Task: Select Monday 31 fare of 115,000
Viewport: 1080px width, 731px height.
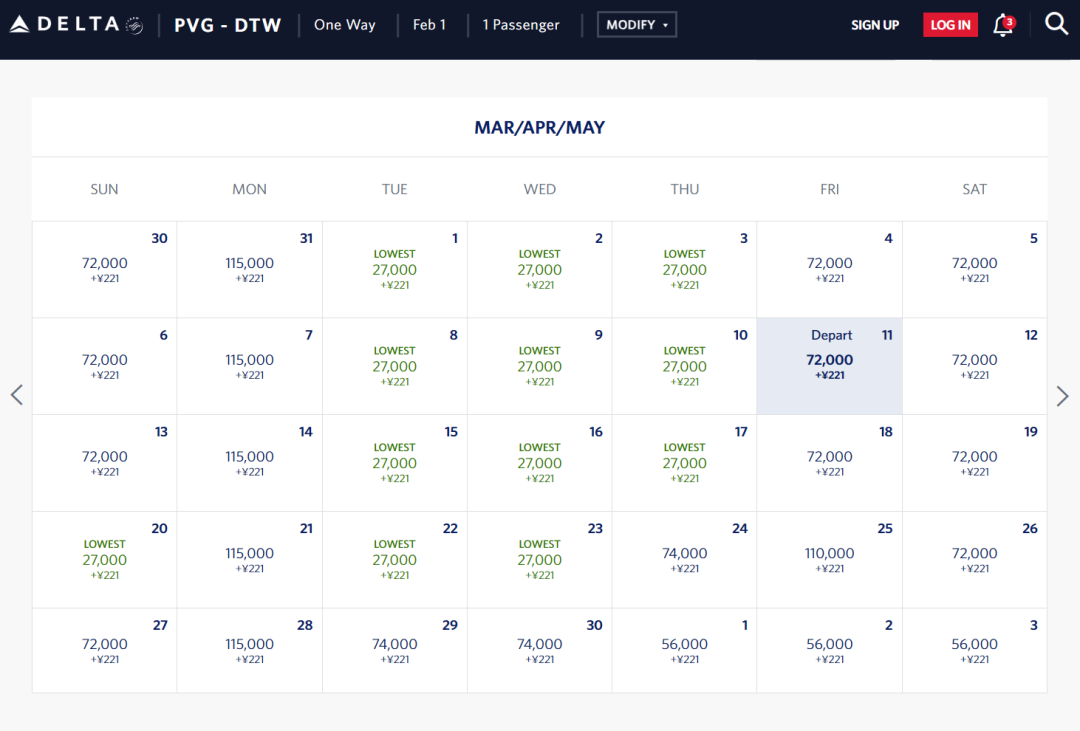Action: click(x=249, y=269)
